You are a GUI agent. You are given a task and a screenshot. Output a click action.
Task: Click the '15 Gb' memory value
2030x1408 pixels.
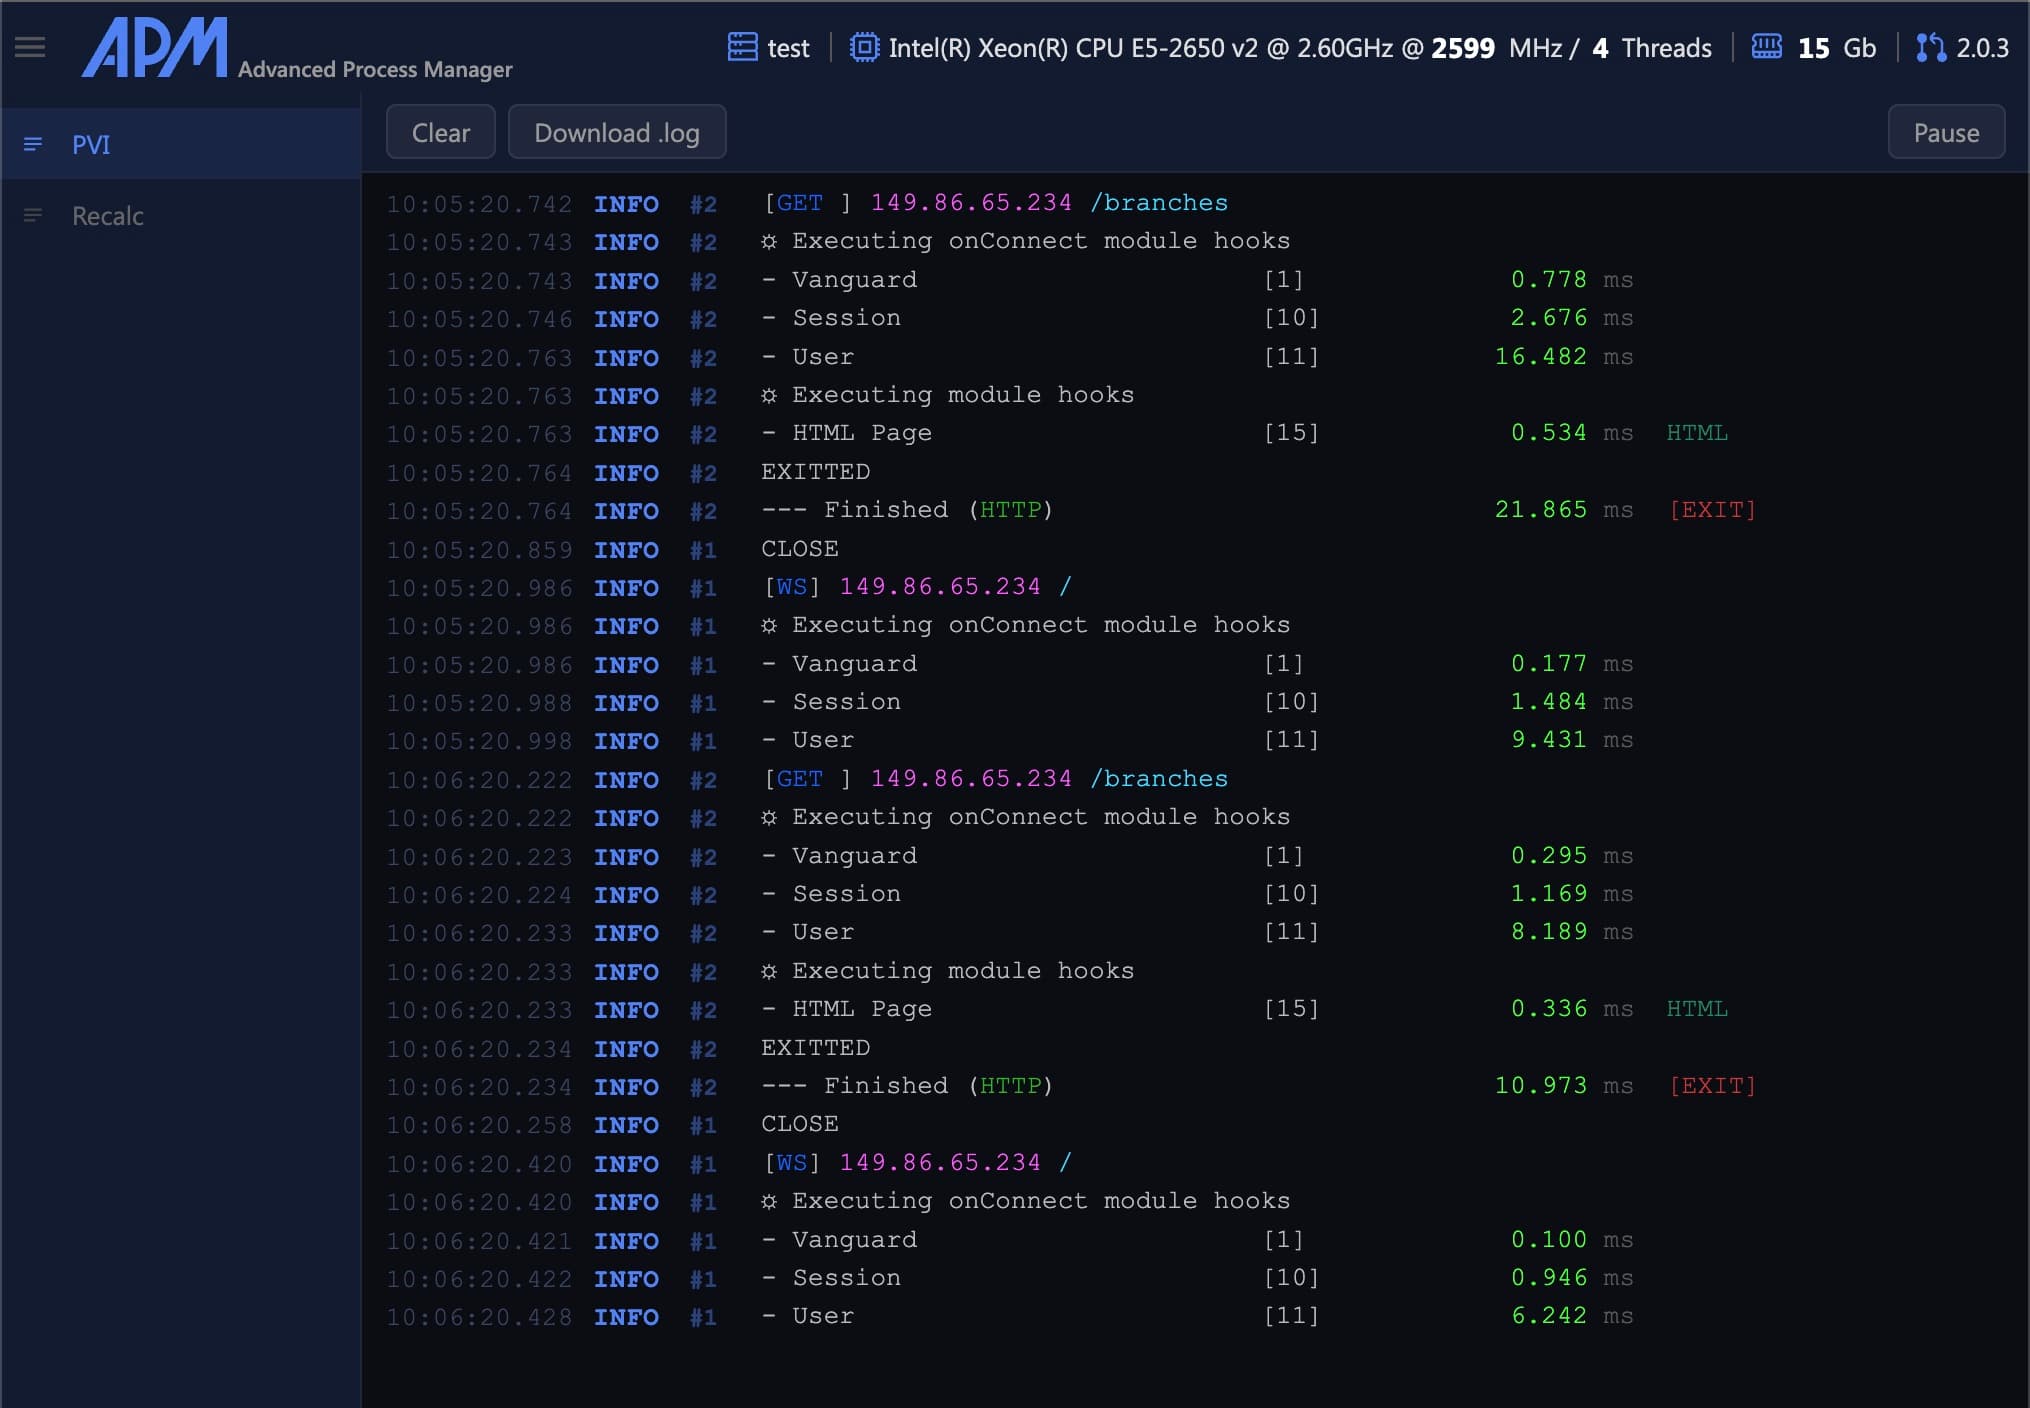coord(1837,48)
